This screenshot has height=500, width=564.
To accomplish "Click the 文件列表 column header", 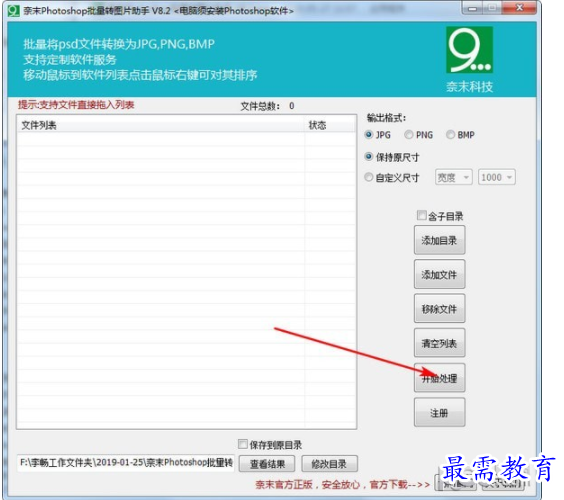I will [x=161, y=125].
